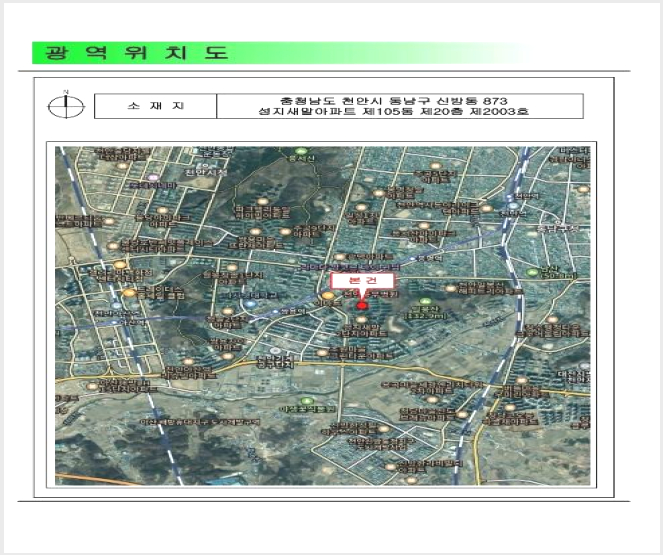Click the 제105동 제20층 제2003호 address line
663x555 pixels.
point(393,112)
